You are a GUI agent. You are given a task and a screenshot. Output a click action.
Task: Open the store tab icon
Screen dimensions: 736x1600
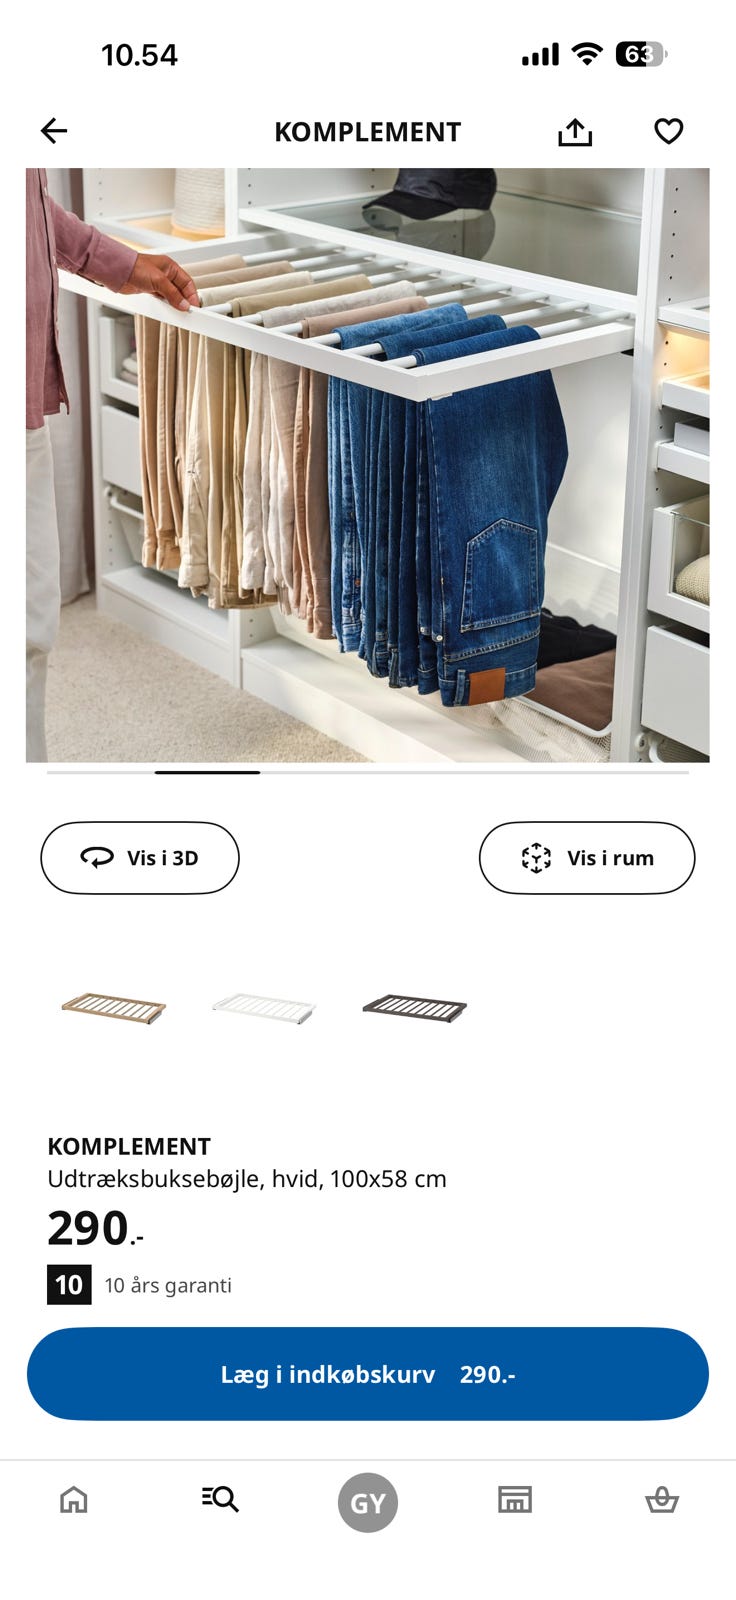pyautogui.click(x=515, y=1499)
